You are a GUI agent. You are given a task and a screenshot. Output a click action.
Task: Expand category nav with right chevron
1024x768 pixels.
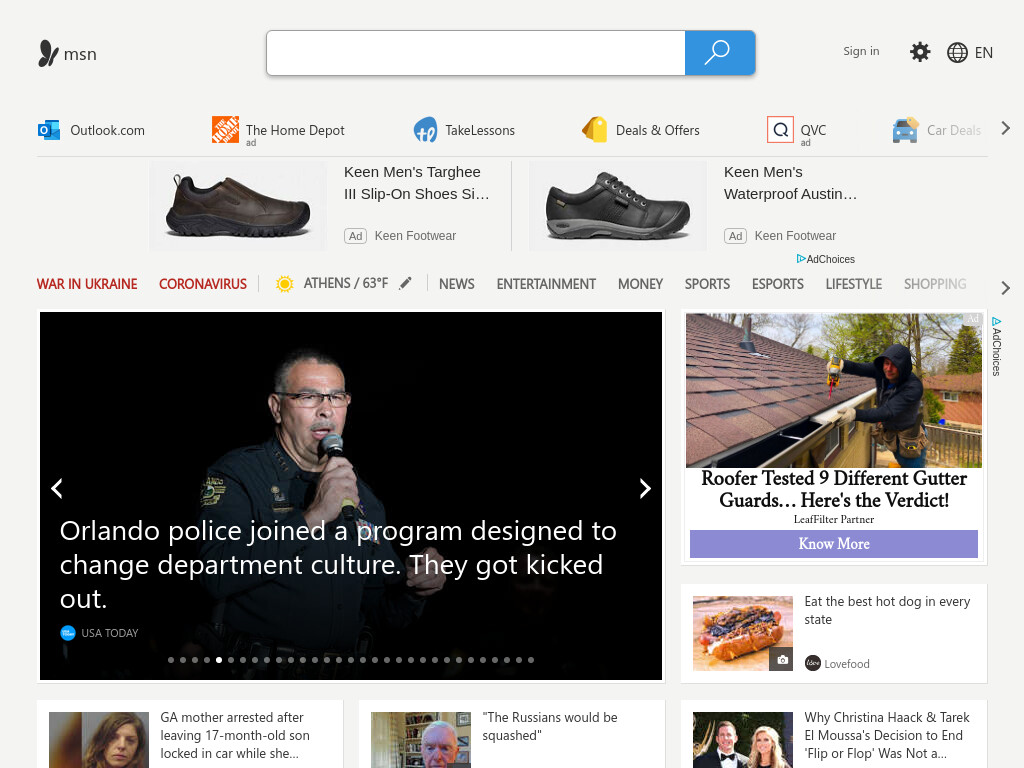pos(1006,288)
